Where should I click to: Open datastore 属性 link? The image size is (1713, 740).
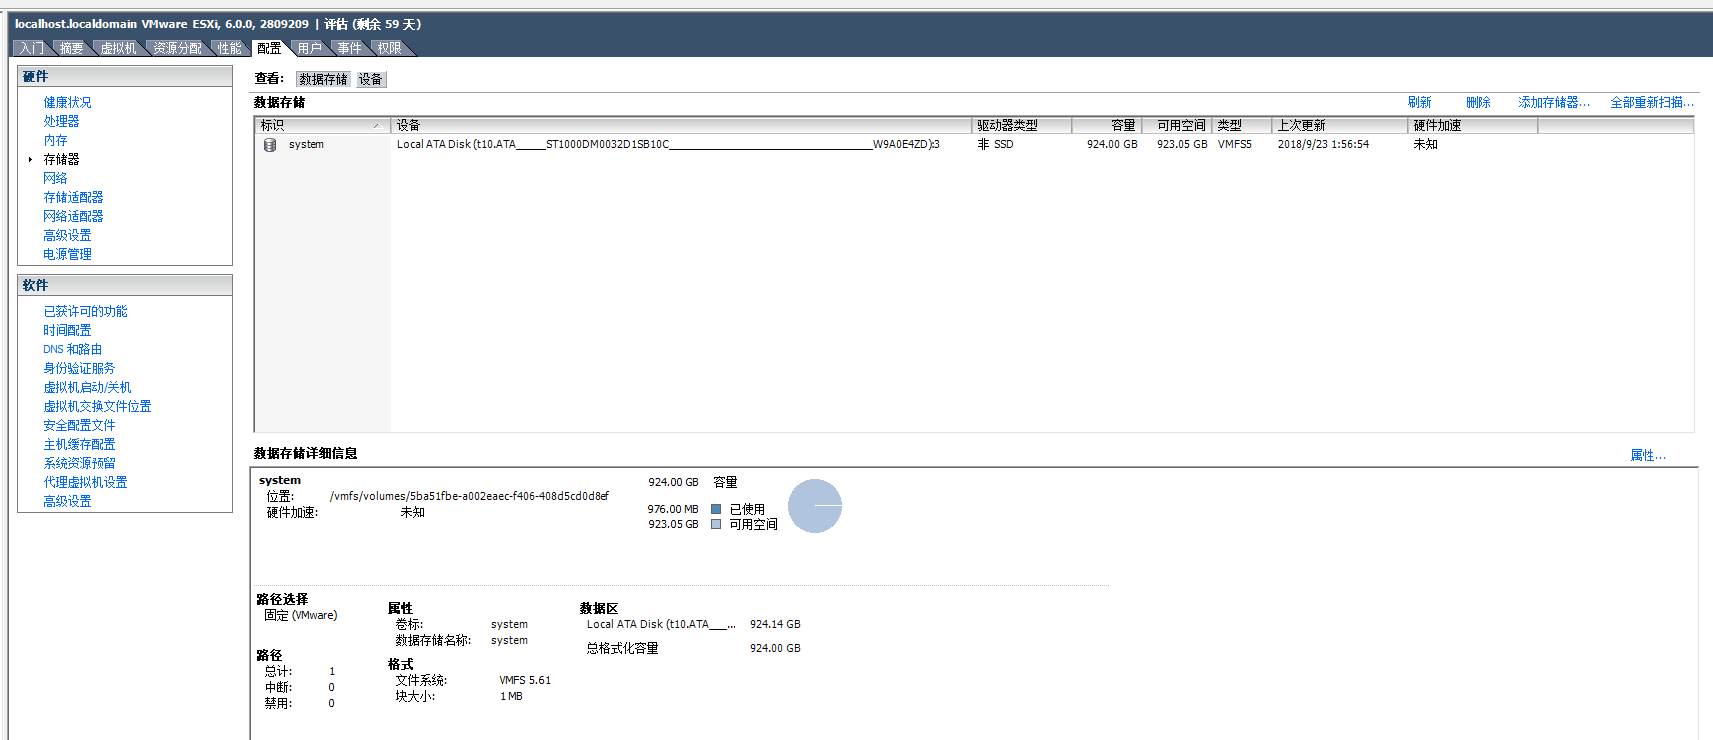pyautogui.click(x=1647, y=455)
